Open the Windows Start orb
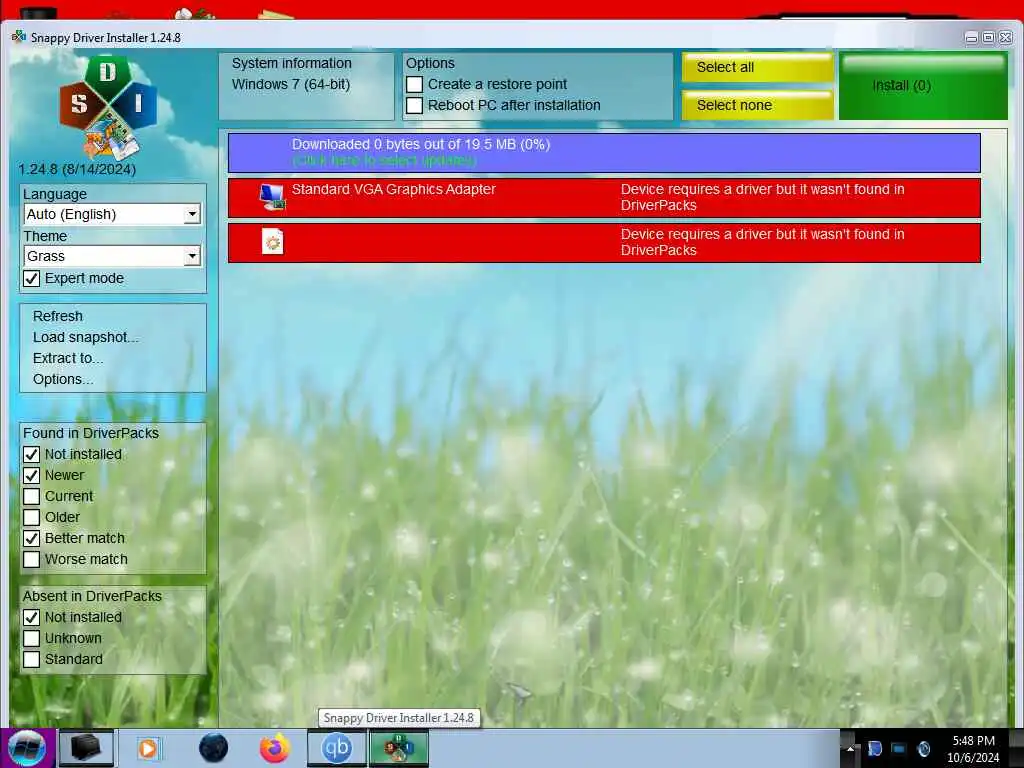This screenshot has height=768, width=1024. 27,748
